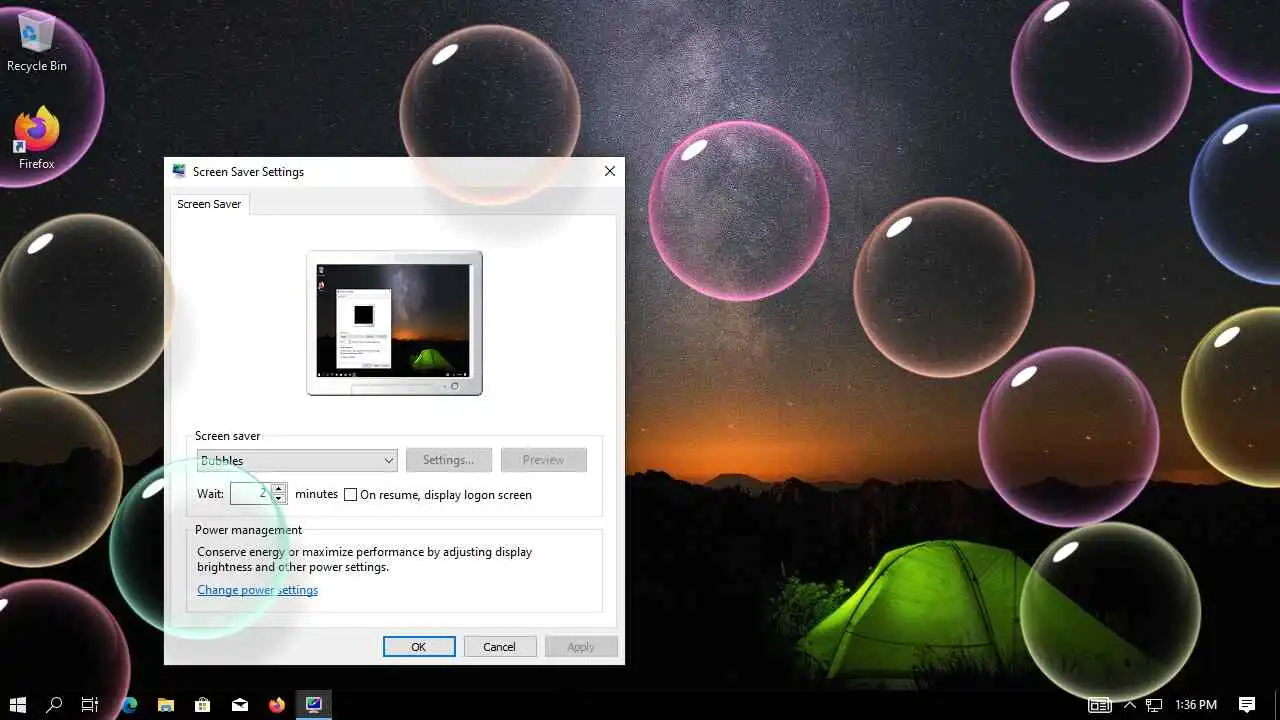Open taskbar search magnifier

54,704
